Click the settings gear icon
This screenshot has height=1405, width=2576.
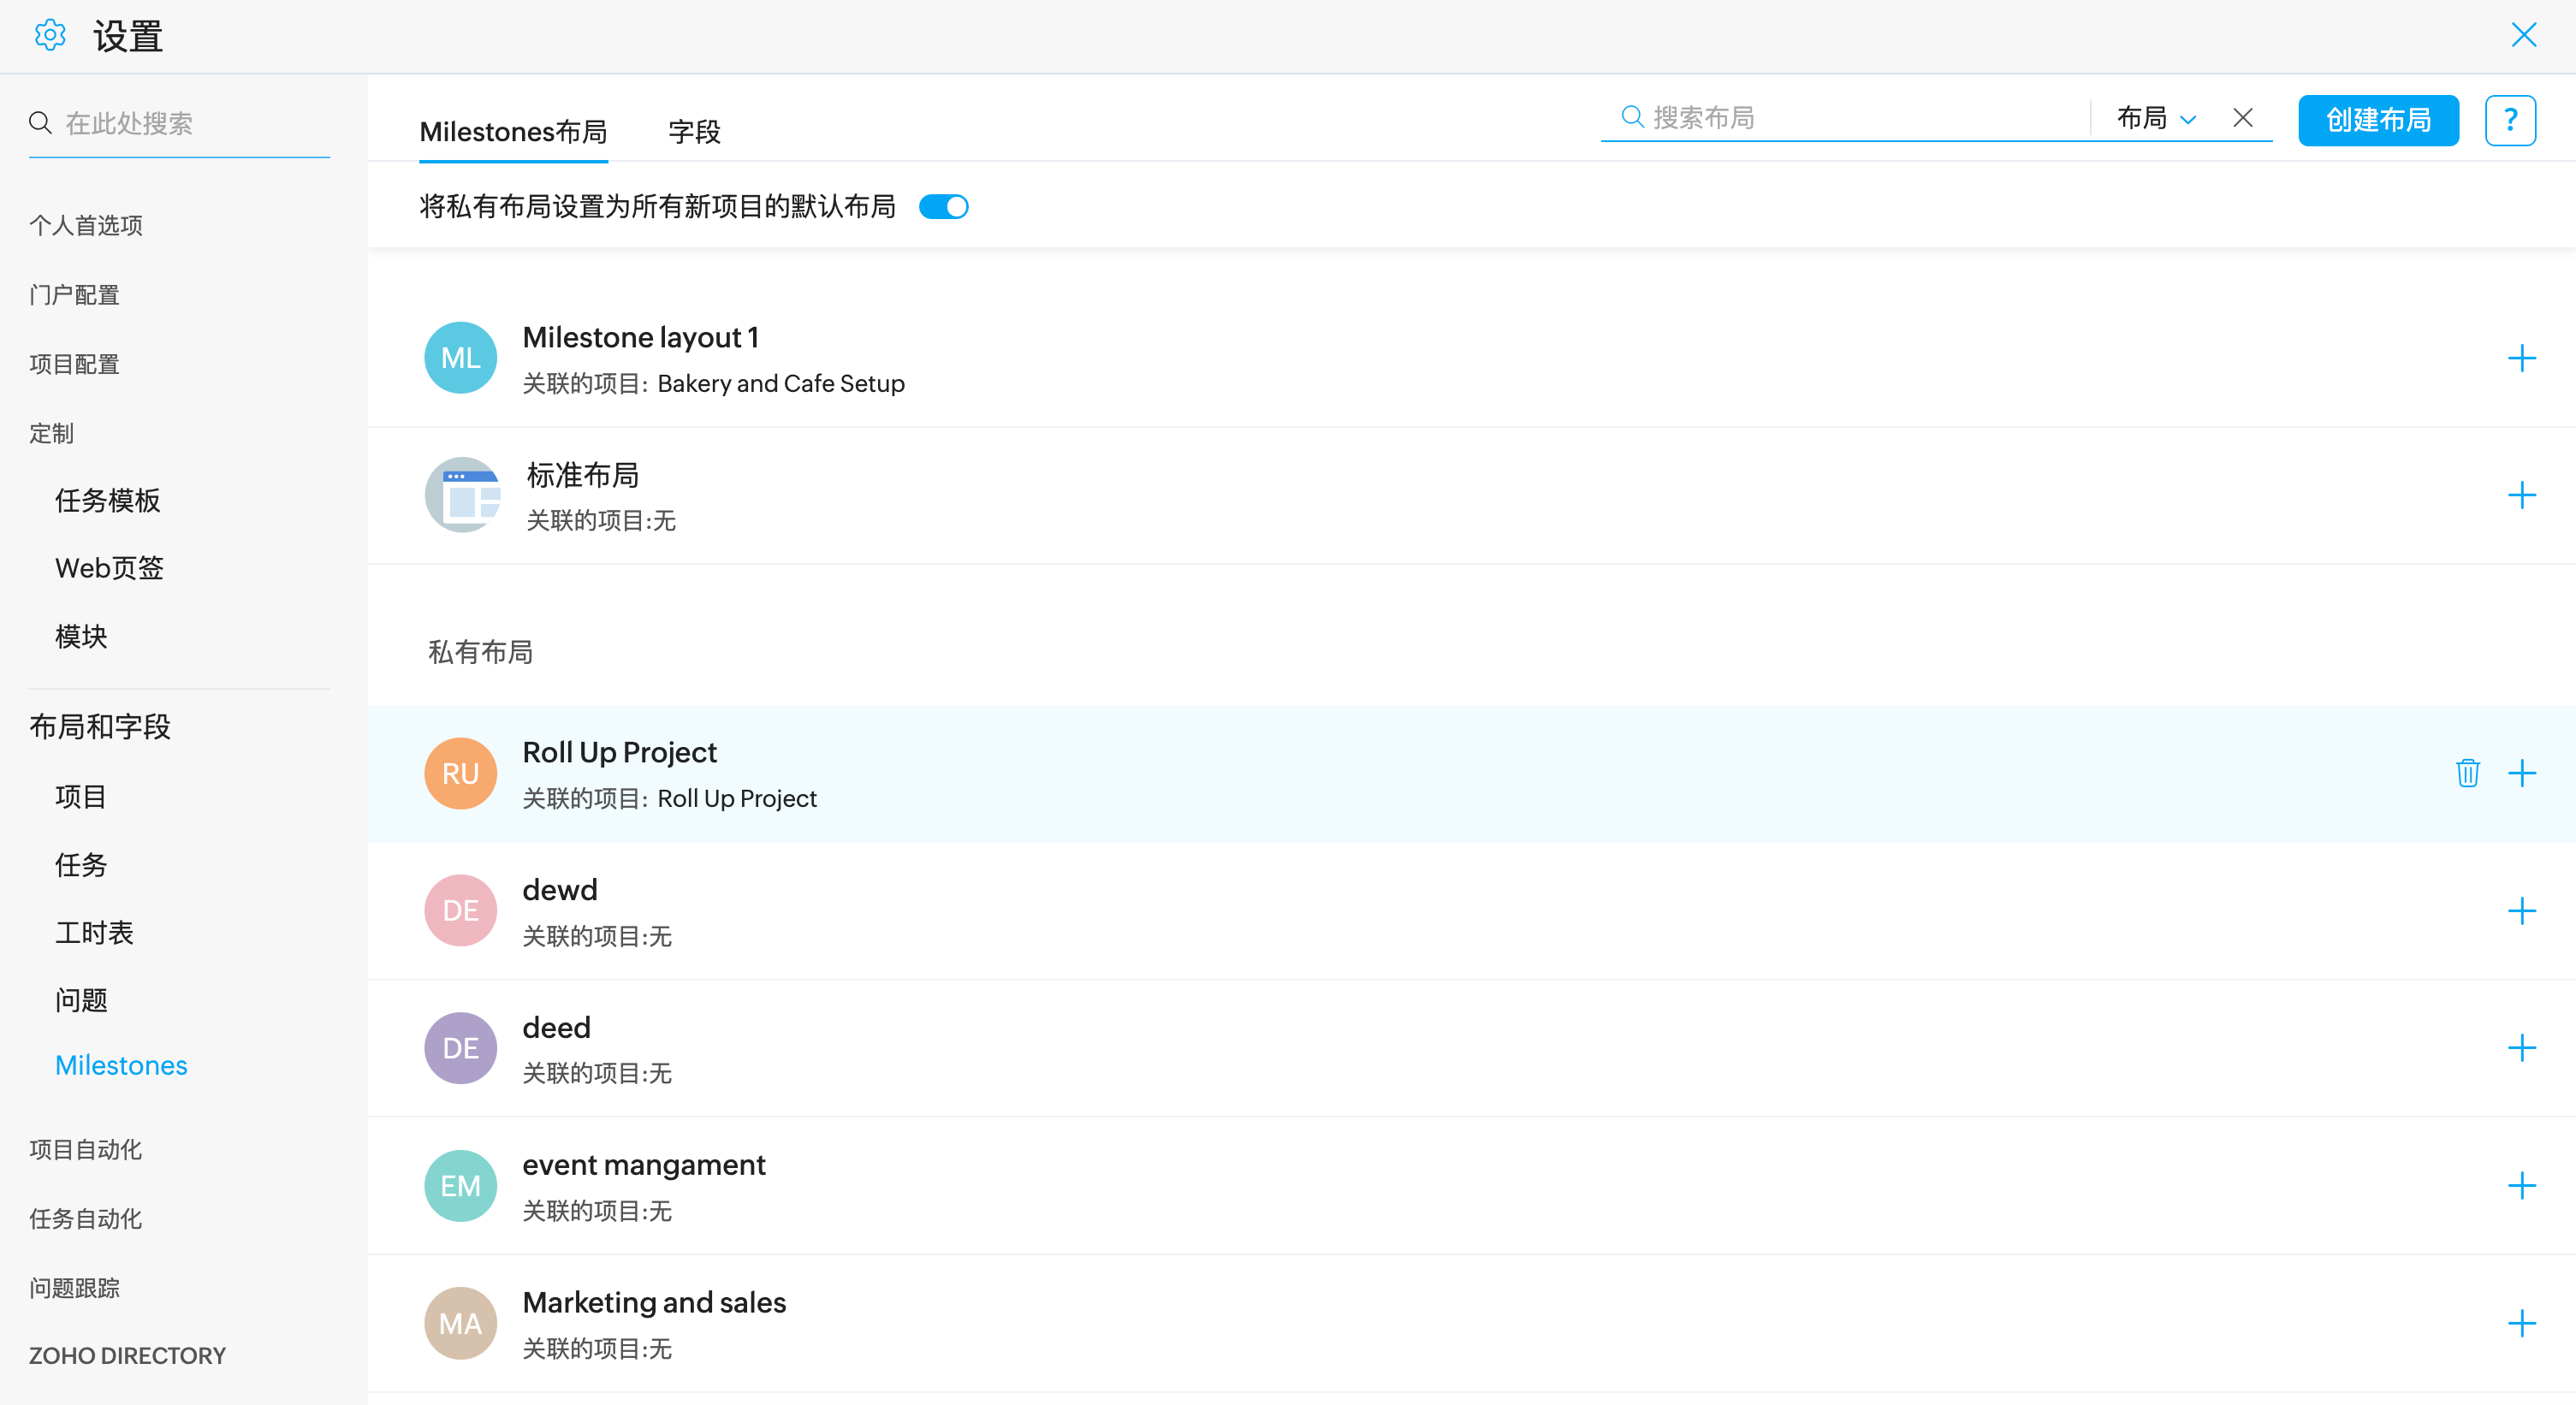[50, 36]
